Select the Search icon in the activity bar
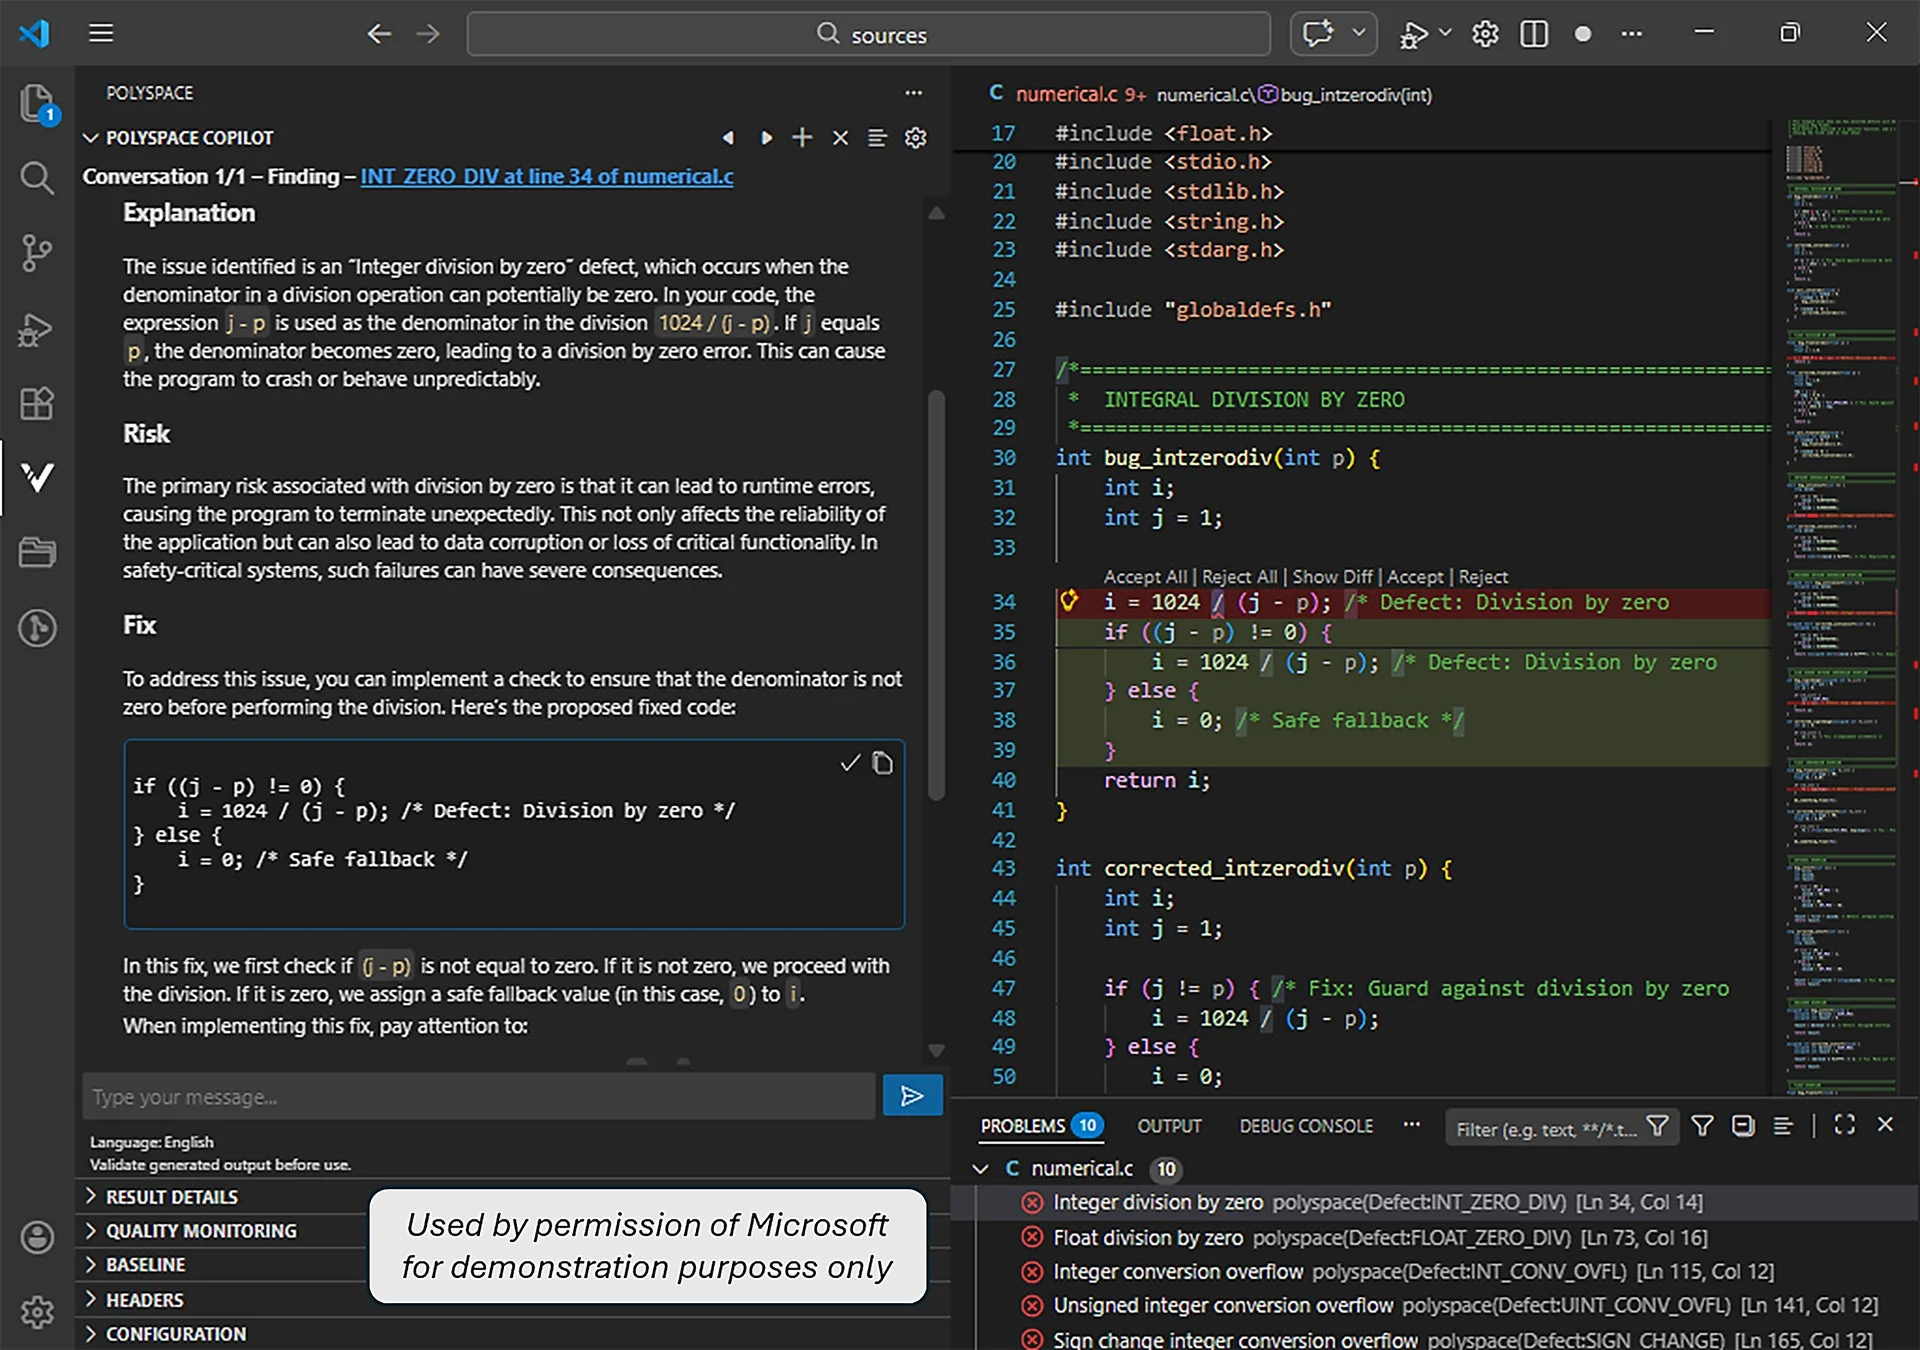The image size is (1920, 1350). pos(37,178)
